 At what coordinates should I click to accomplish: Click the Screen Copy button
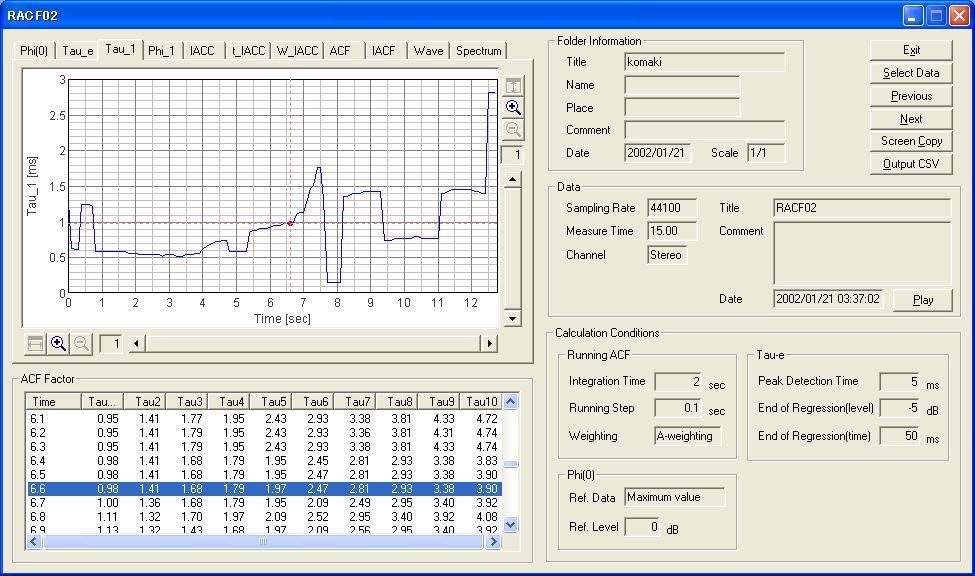point(911,141)
